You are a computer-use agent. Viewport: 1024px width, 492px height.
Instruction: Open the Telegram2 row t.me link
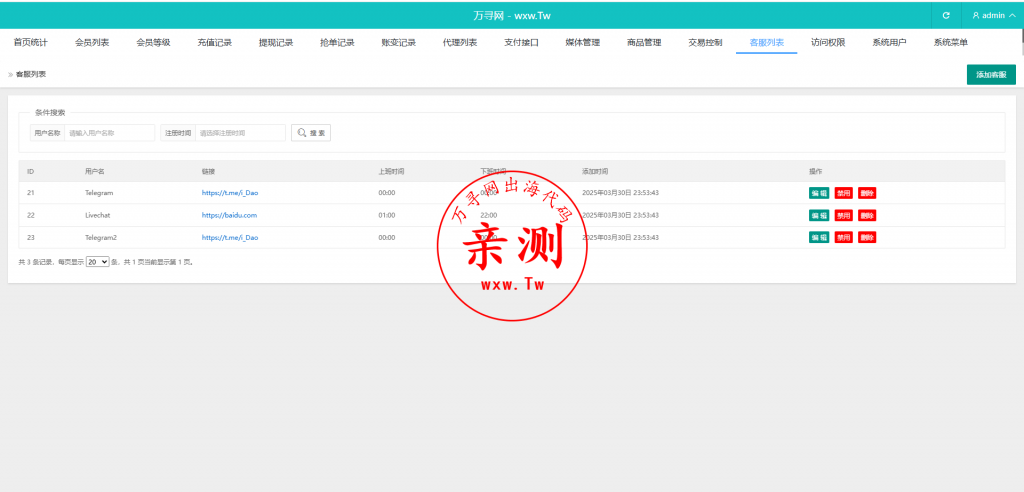pyautogui.click(x=230, y=237)
